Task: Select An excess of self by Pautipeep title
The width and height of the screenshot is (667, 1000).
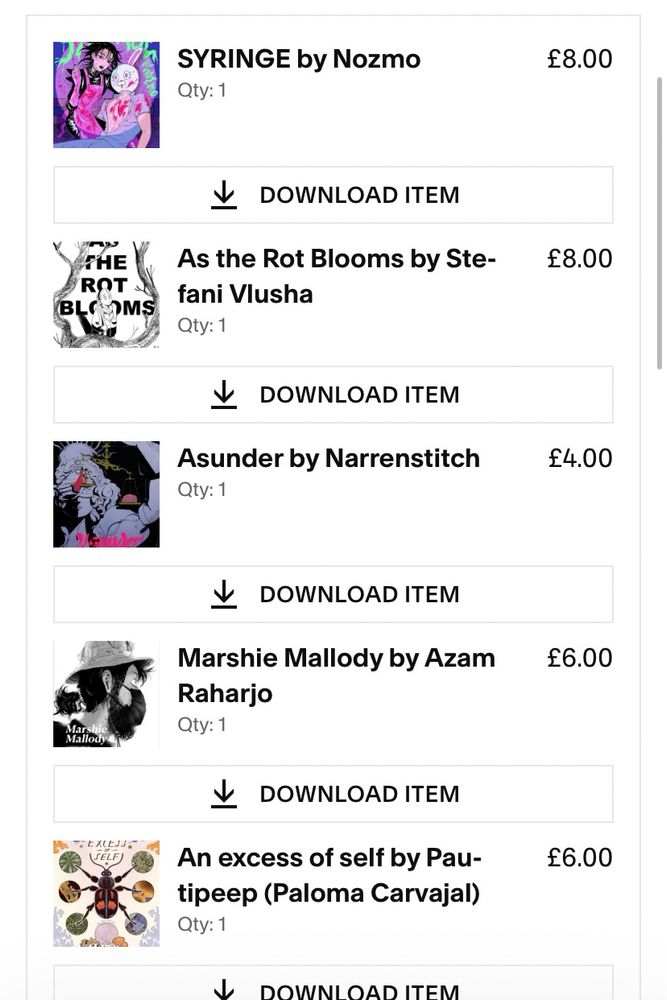Action: [x=329, y=875]
